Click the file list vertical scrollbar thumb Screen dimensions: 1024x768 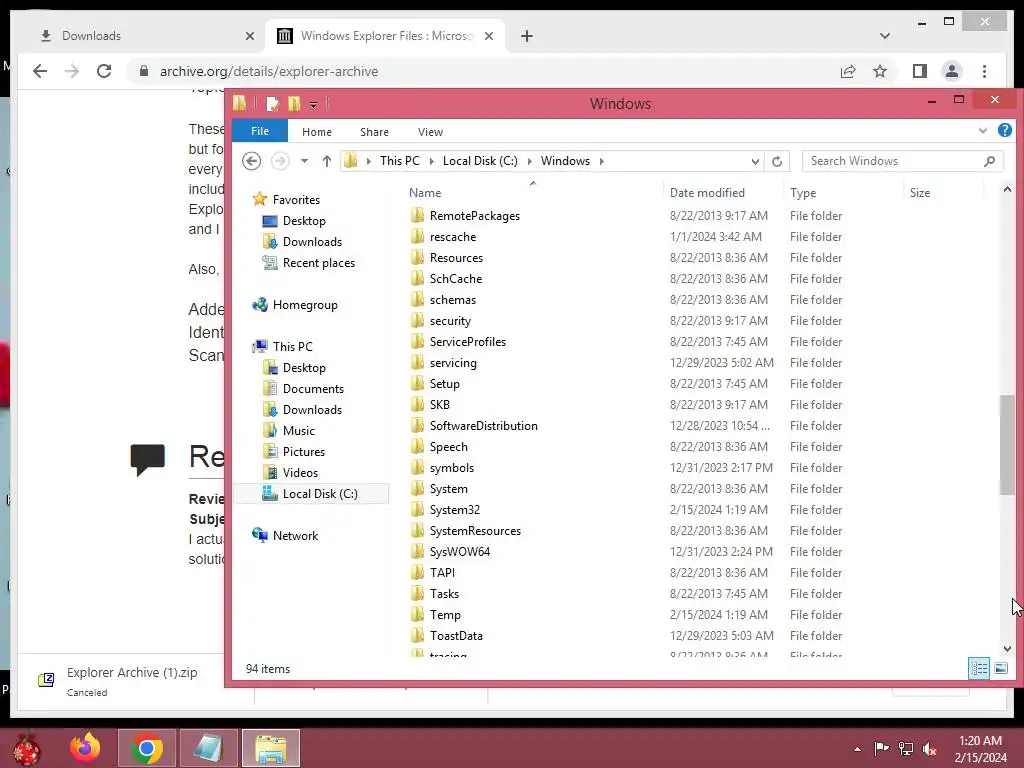pos(1006,445)
